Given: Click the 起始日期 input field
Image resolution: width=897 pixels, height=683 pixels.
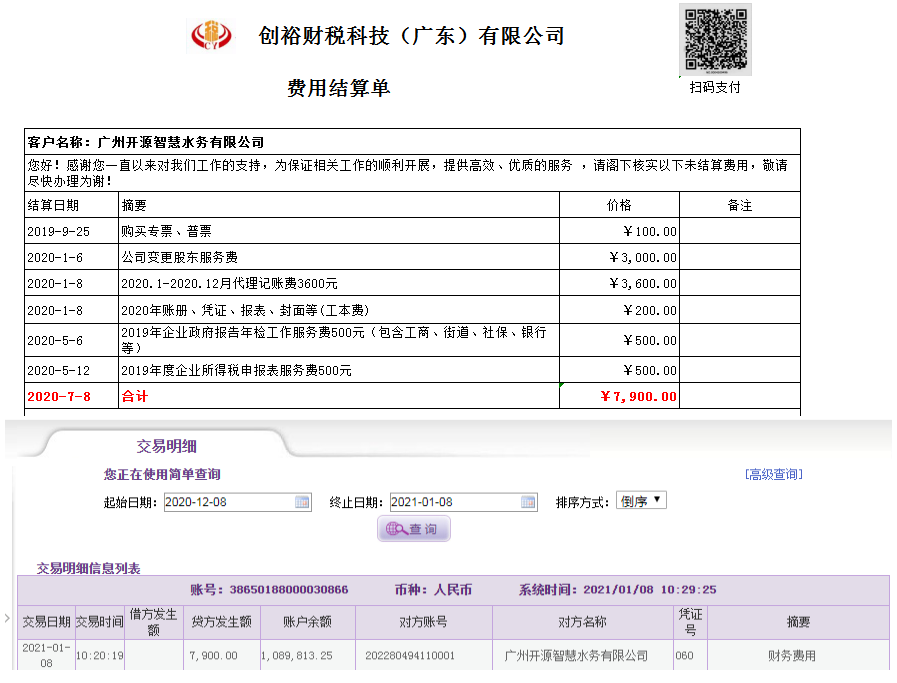Looking at the screenshot, I should 237,502.
